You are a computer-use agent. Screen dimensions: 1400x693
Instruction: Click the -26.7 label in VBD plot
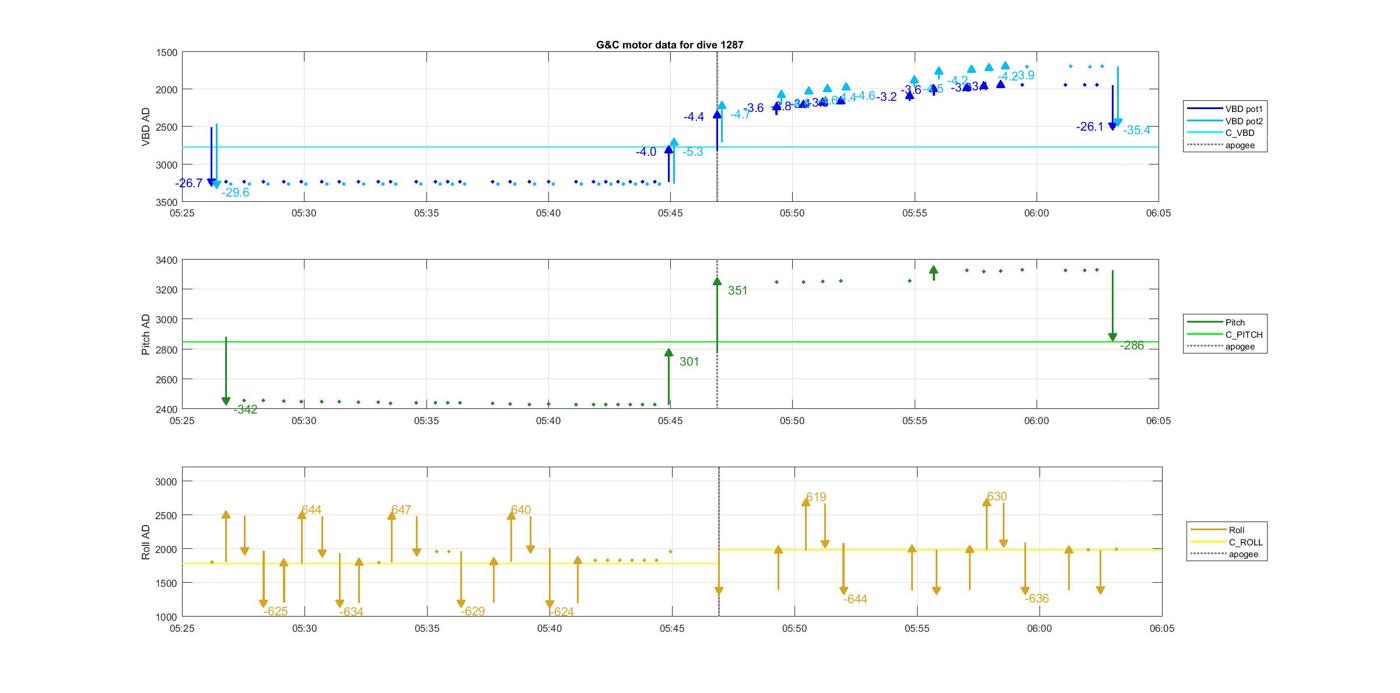(x=188, y=184)
